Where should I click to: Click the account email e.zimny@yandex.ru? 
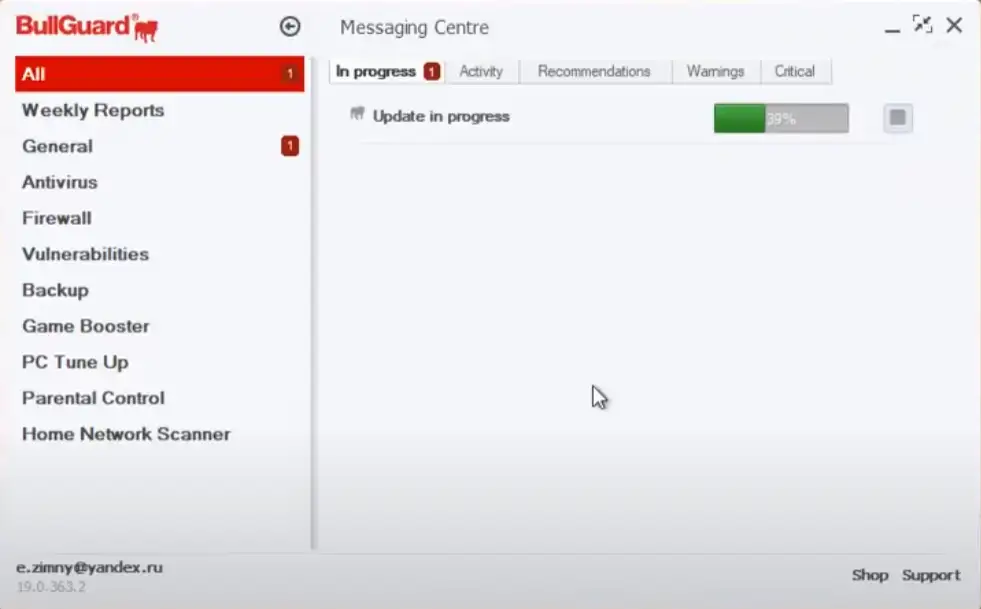89,567
